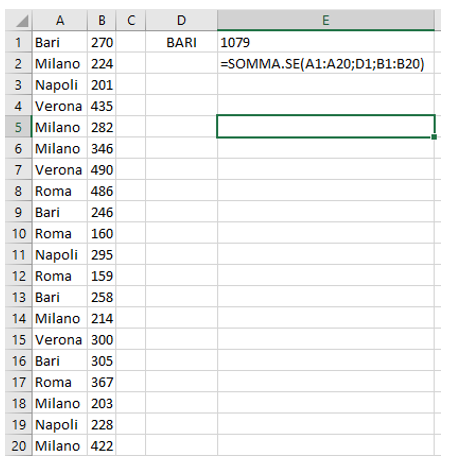
Task: Click cell A4 containing Verona
Action: (60, 106)
